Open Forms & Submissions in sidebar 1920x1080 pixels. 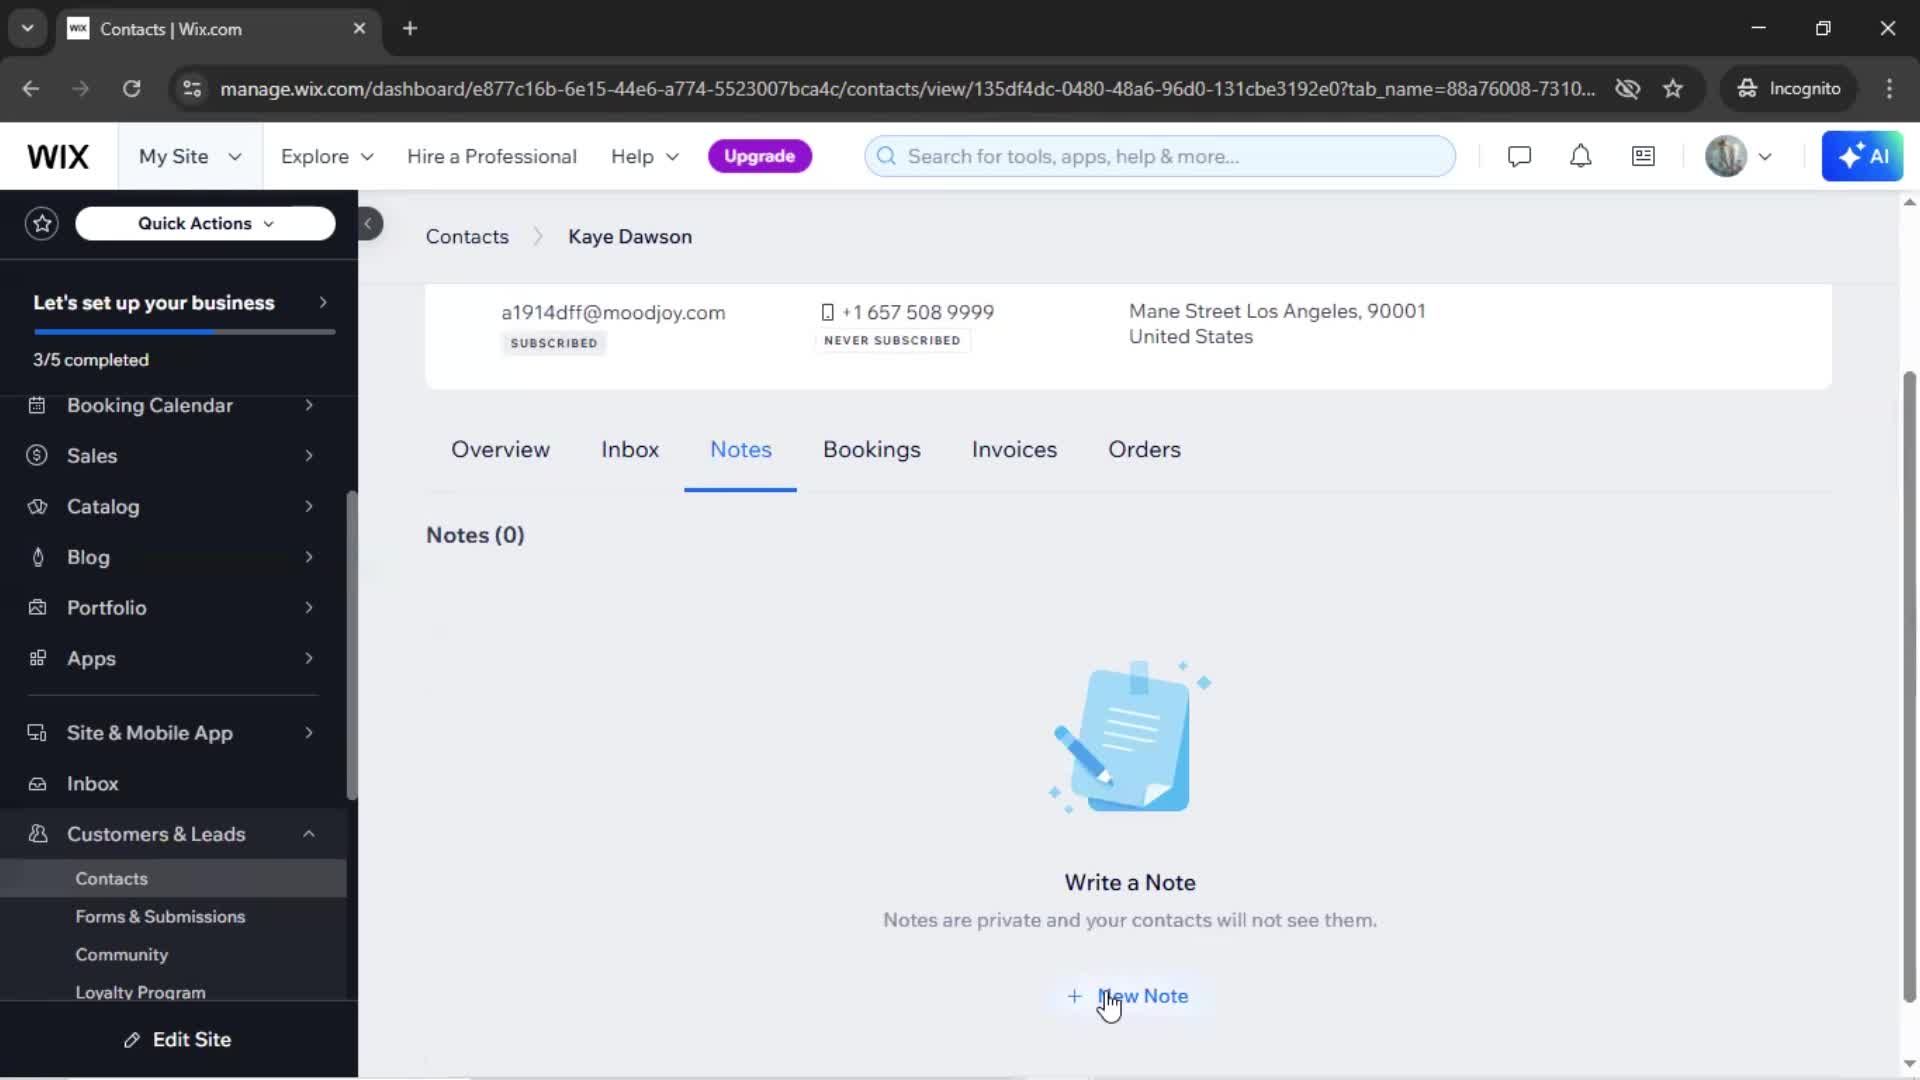coord(160,917)
